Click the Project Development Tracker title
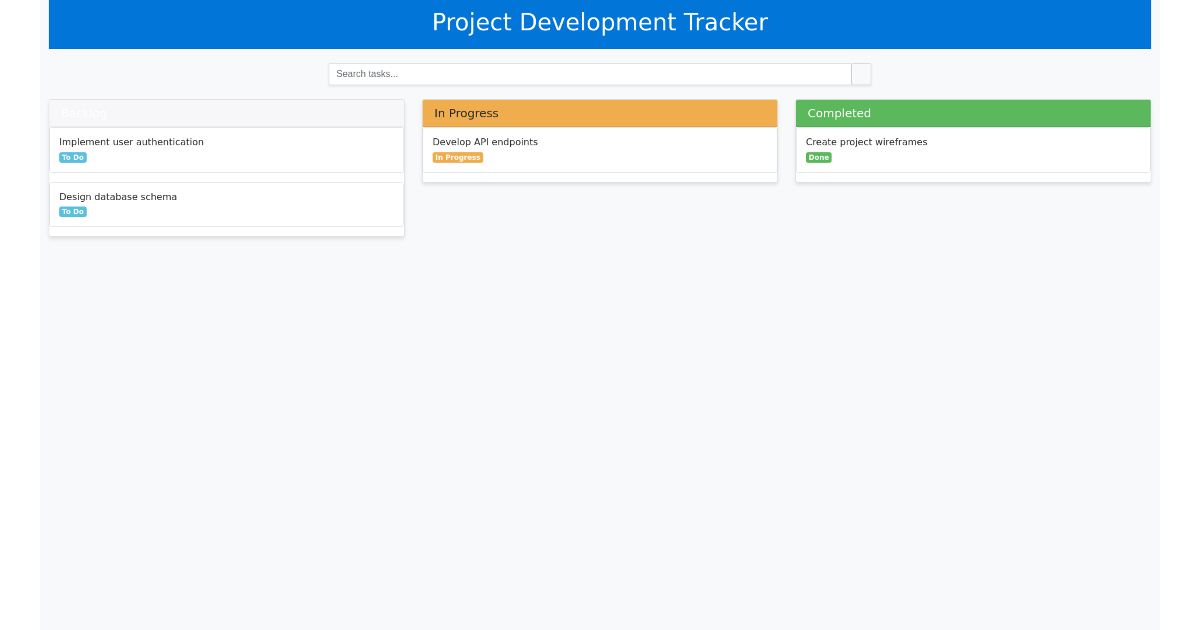 [599, 23]
